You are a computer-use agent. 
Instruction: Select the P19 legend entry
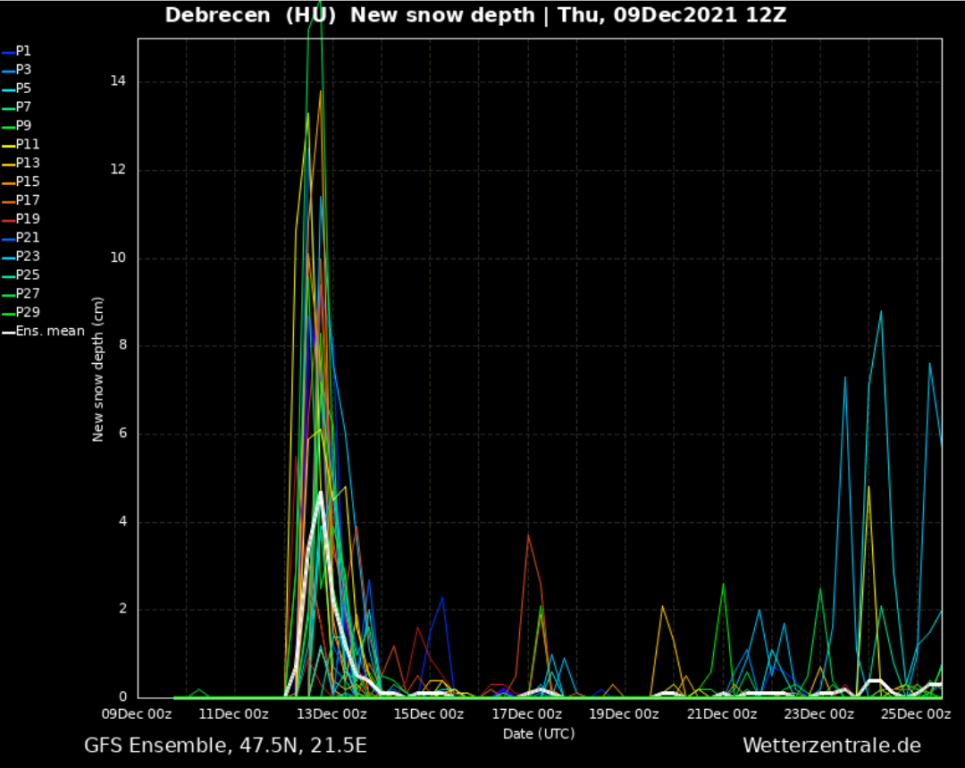[x=27, y=219]
